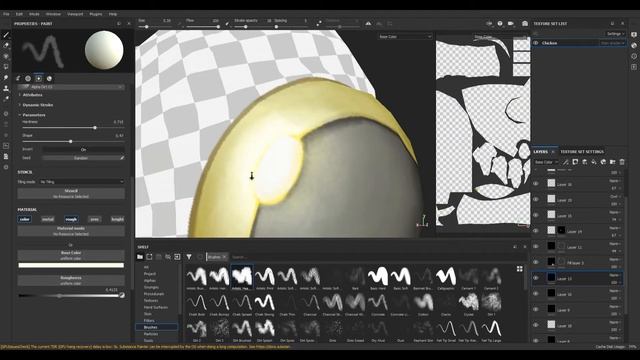640x360 pixels.
Task: Randomize the Seed with pencil icon
Action: tap(122, 158)
